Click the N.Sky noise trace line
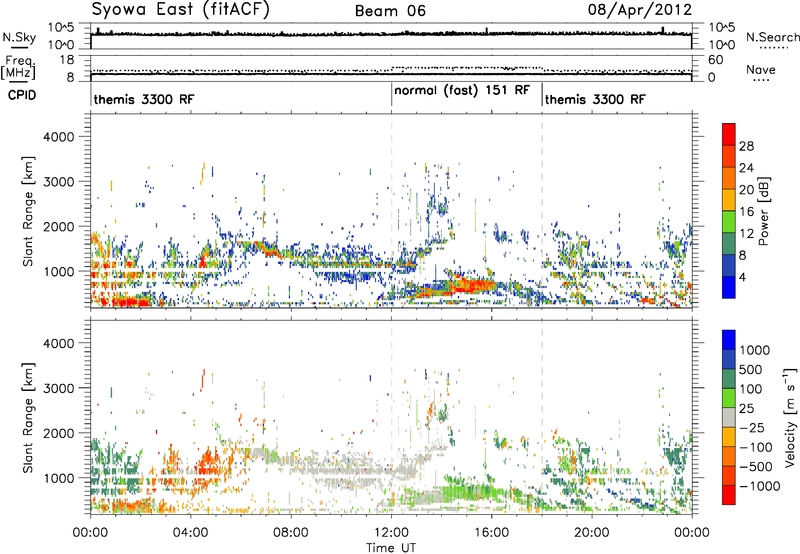Image resolution: width=800 pixels, height=554 pixels. [391, 34]
